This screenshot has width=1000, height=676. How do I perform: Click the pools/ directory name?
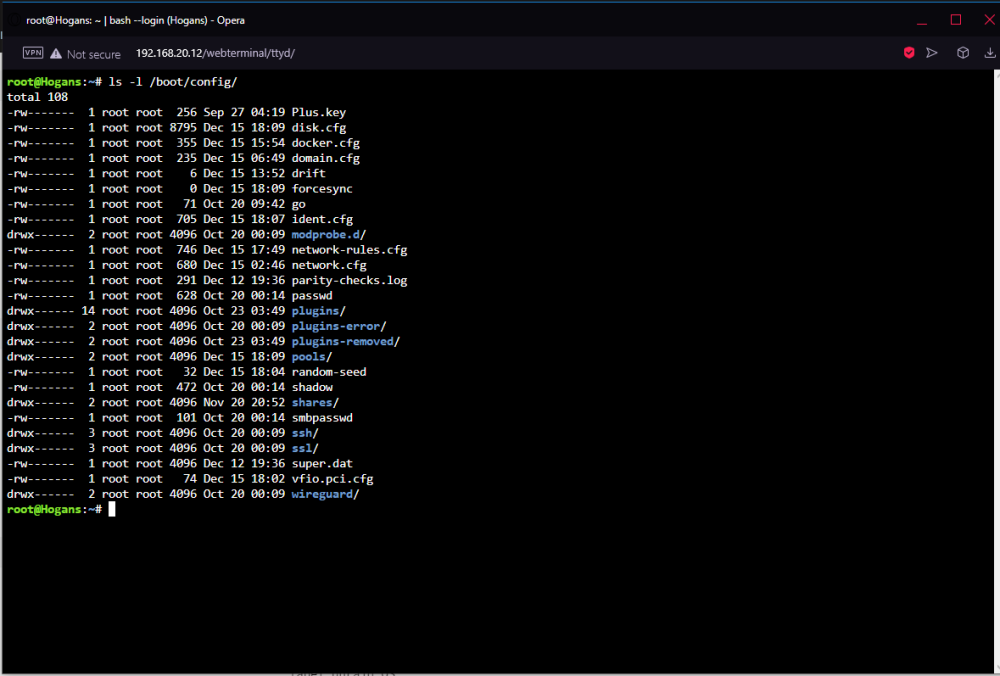click(312, 357)
